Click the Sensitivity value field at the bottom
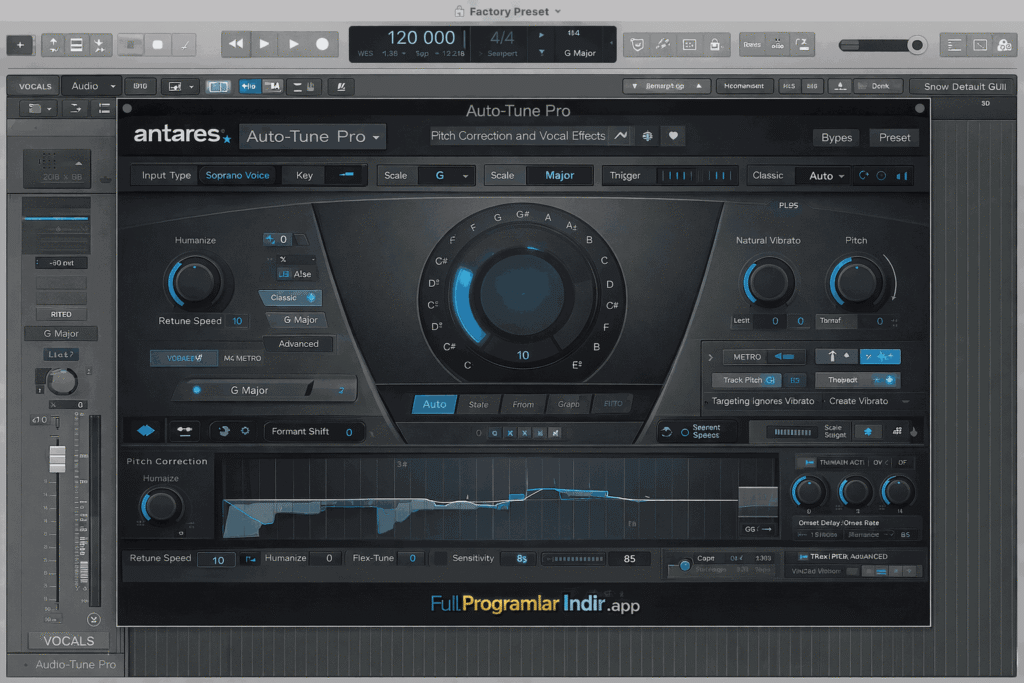Image resolution: width=1024 pixels, height=683 pixels. pos(518,558)
